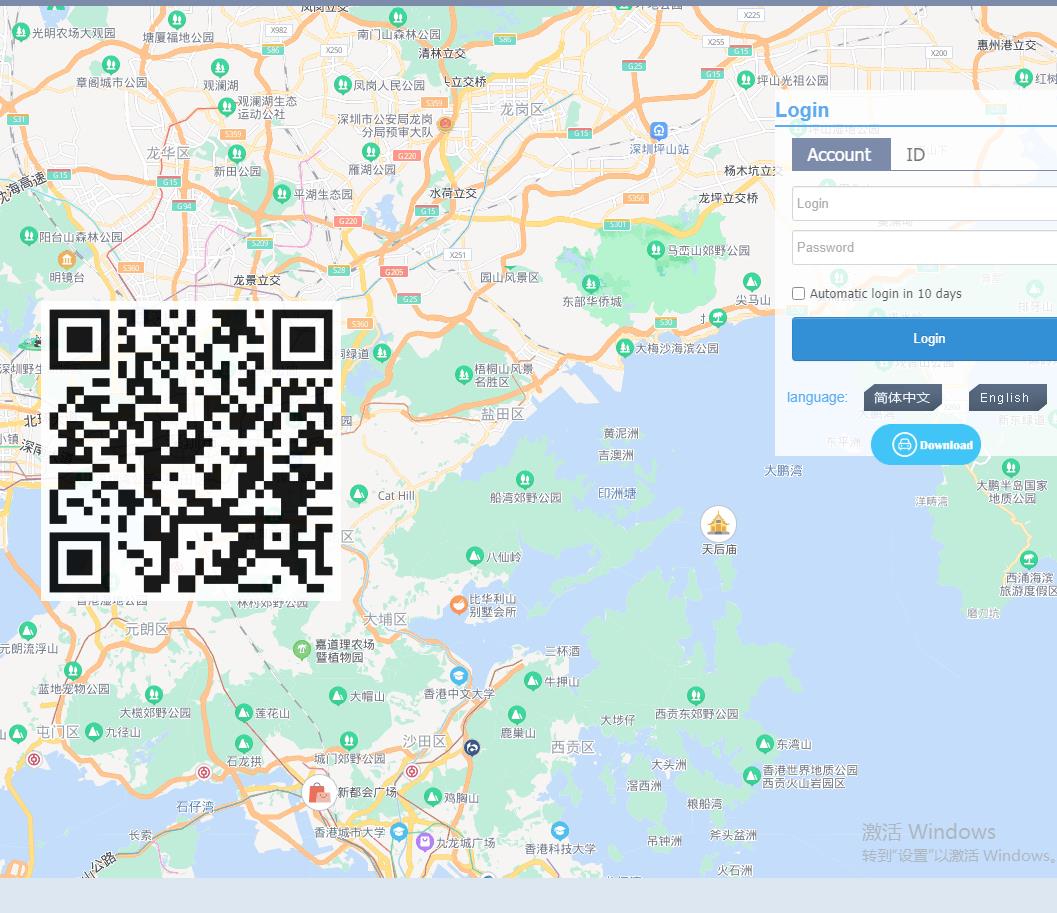Viewport: 1057px width, 913px height.
Task: Click the 新都会广场 shopping bag icon
Action: pos(319,792)
